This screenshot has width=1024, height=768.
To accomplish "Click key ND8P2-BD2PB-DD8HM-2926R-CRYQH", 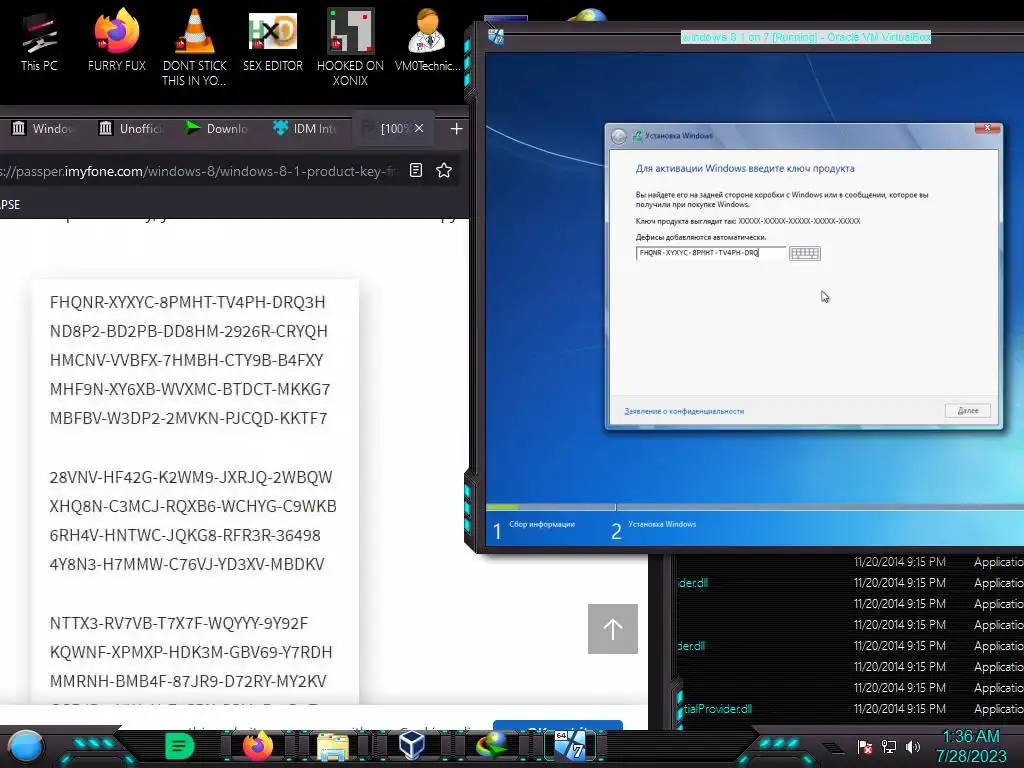I will pos(189,331).
